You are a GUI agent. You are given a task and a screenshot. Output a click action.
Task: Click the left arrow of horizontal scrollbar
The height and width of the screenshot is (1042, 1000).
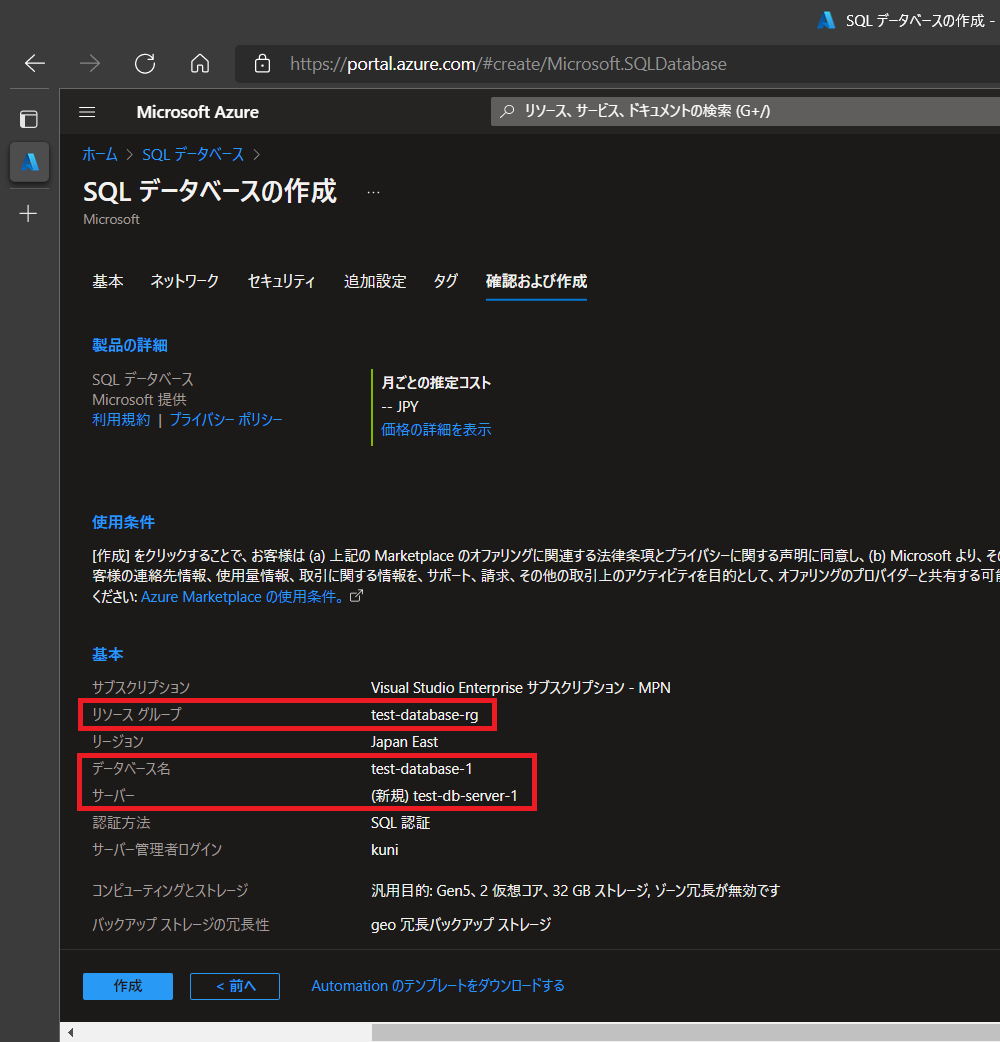[x=70, y=1032]
